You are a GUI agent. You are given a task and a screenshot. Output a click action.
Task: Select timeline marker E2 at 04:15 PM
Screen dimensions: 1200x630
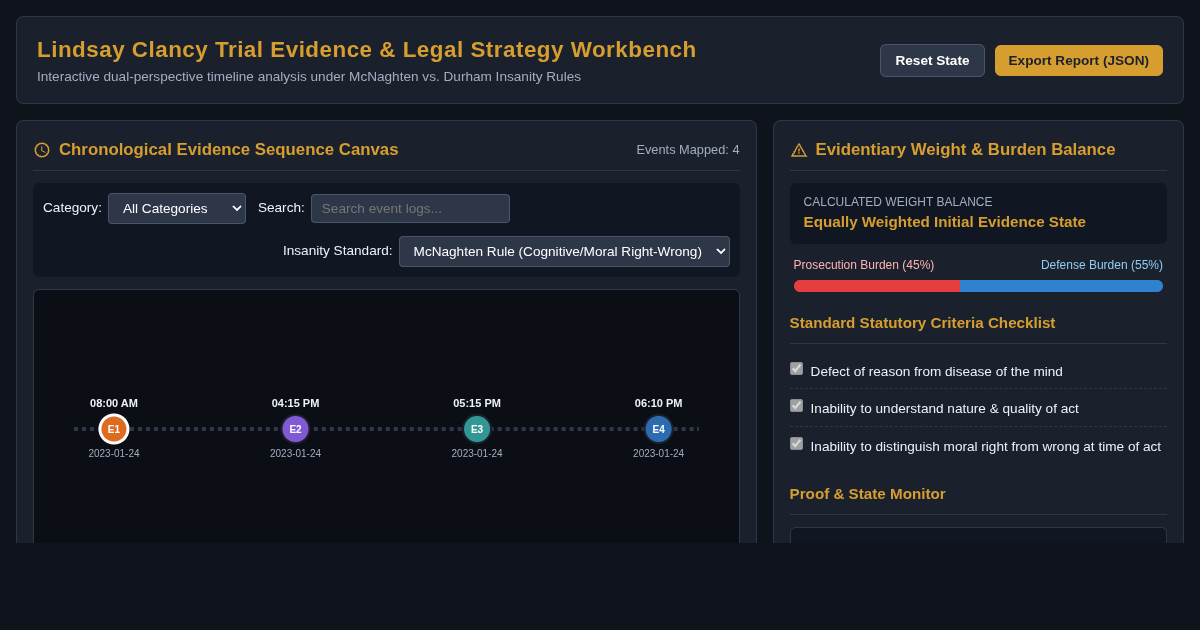click(295, 429)
